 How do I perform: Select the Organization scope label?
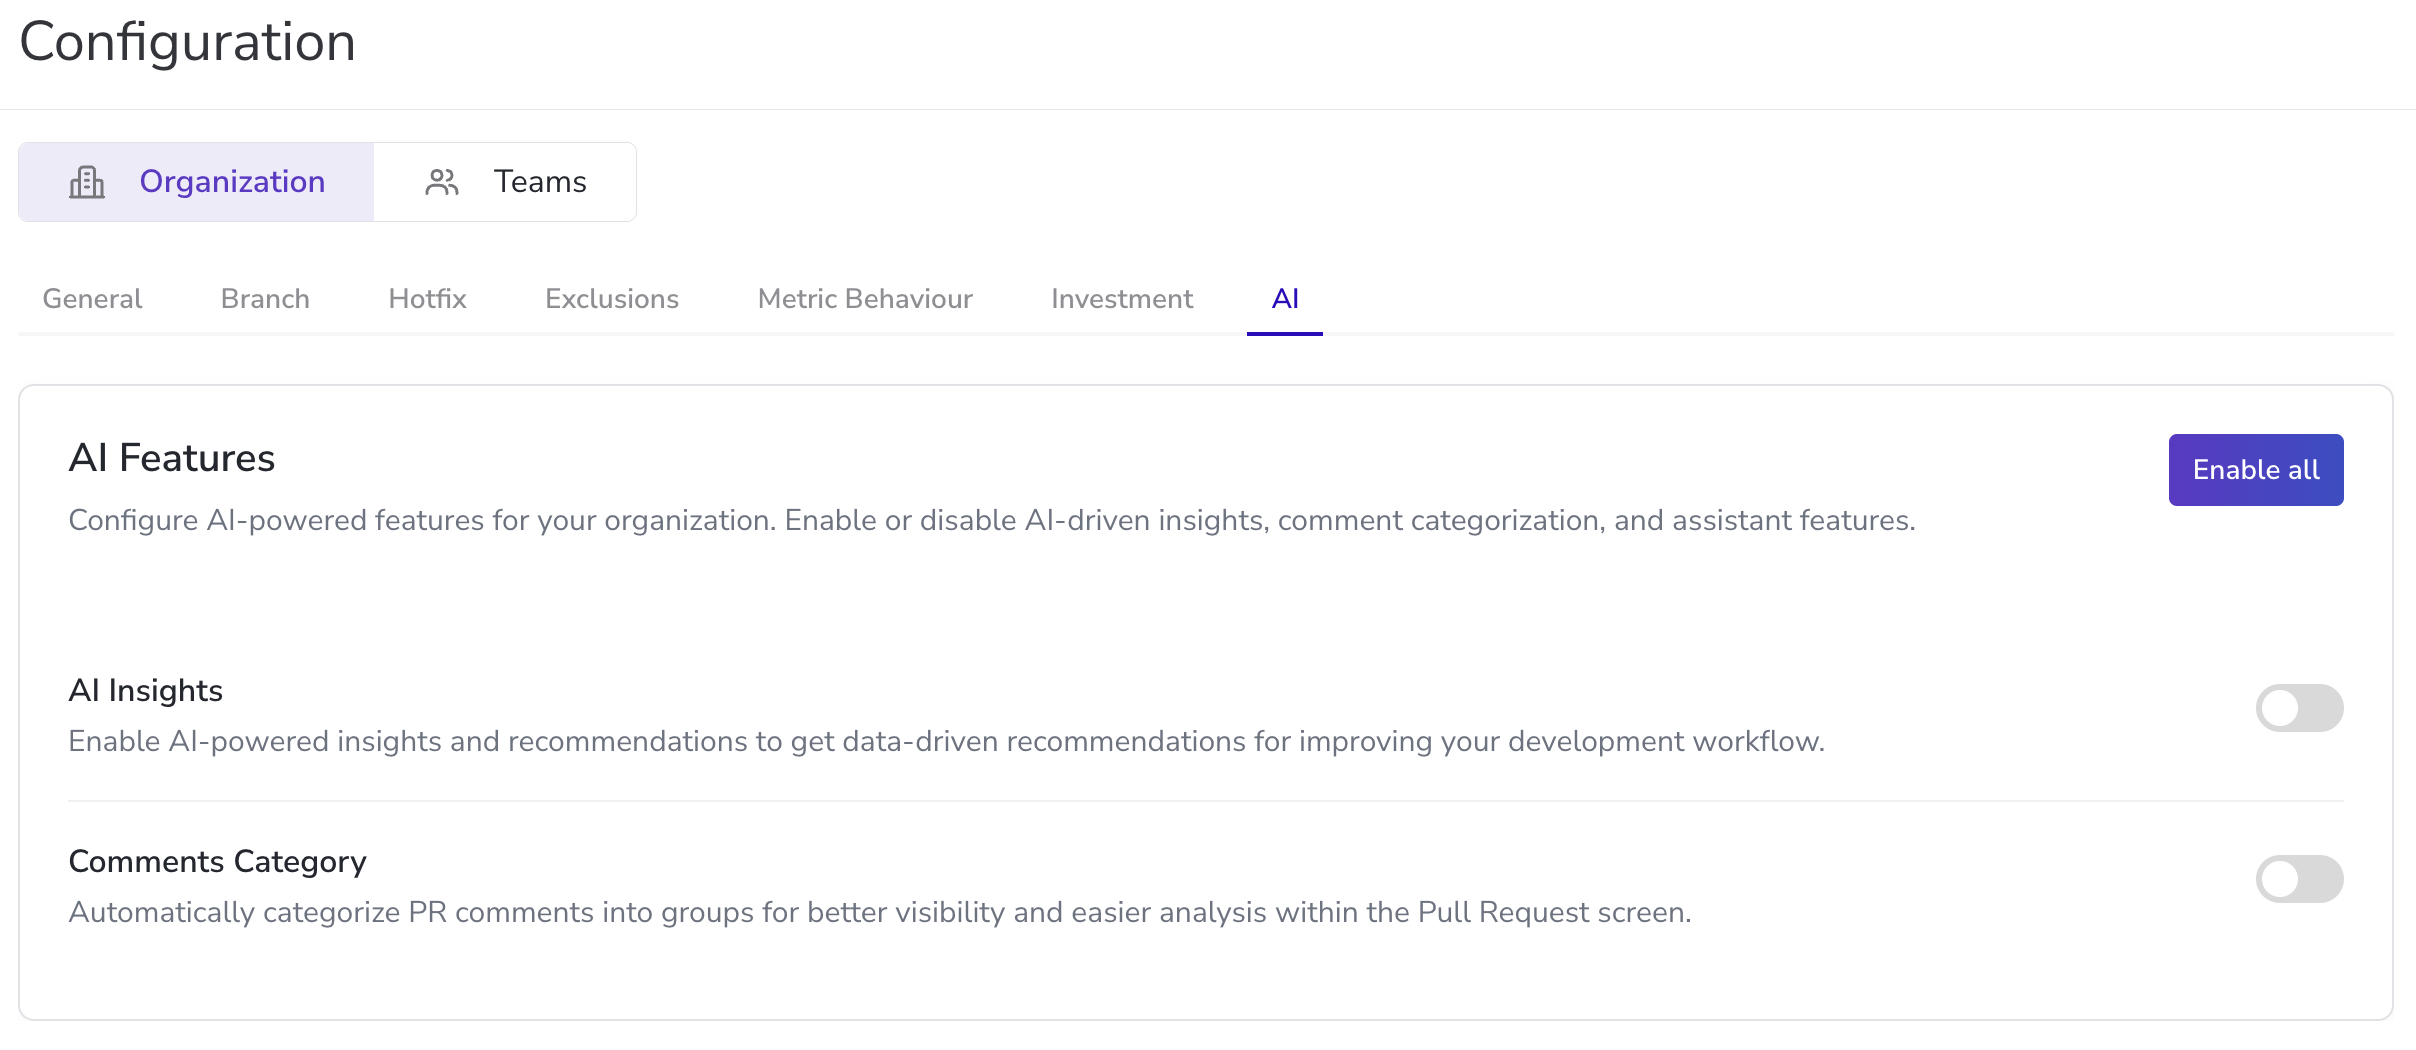[232, 182]
